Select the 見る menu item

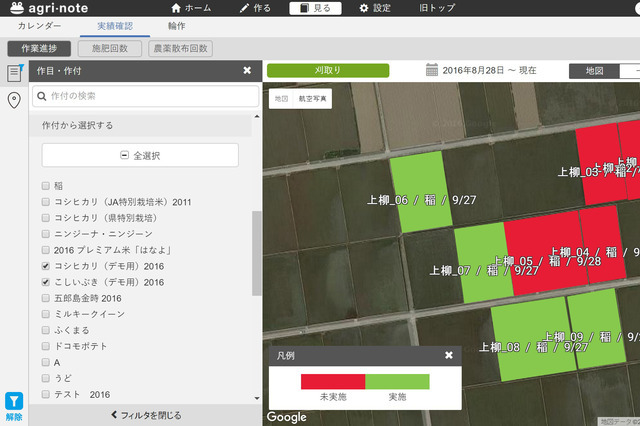[315, 8]
